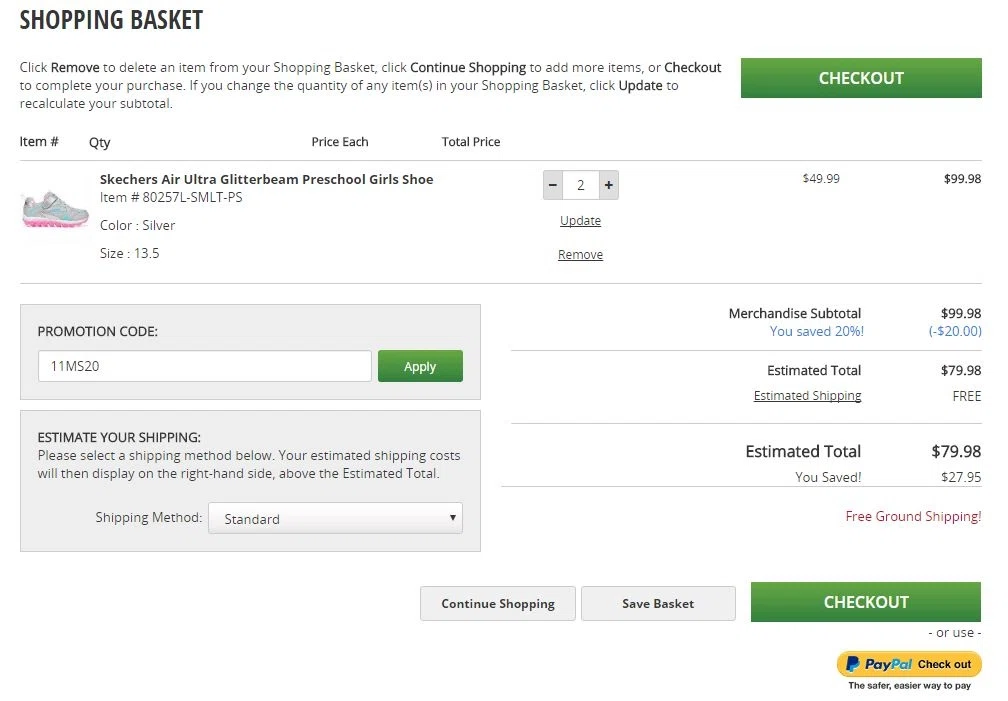Screen dimensions: 1008x701
Task: Click the bottom green Checkout button
Action: pyautogui.click(x=866, y=602)
